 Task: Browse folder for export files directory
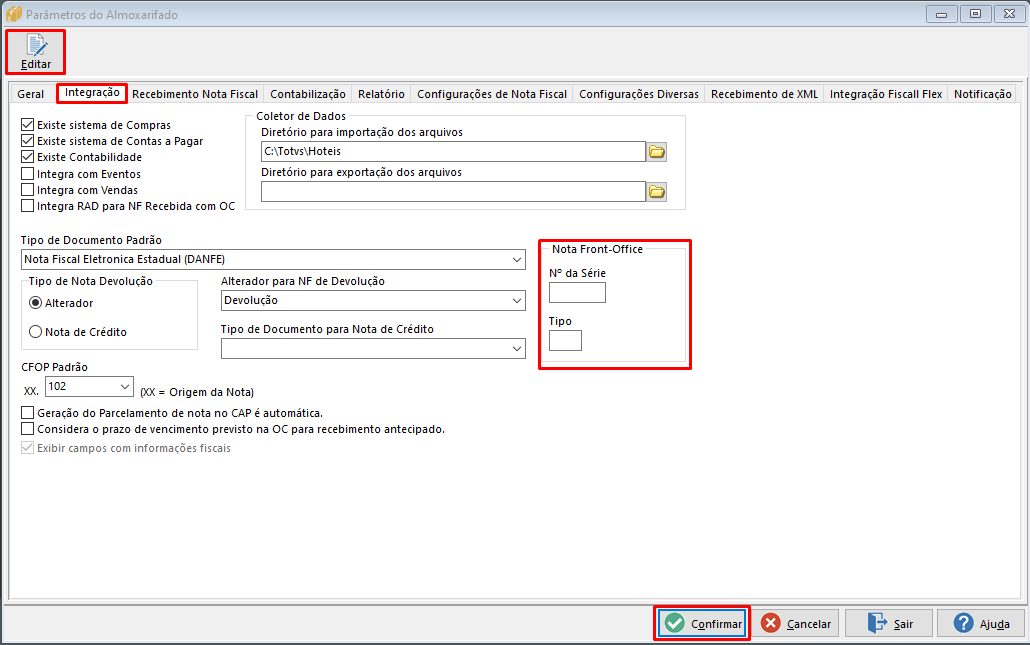pos(656,192)
